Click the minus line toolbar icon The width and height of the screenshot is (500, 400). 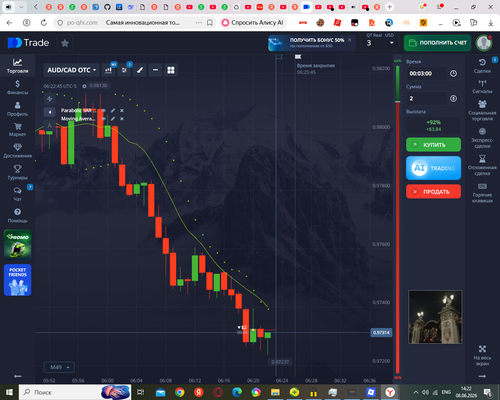pos(155,70)
